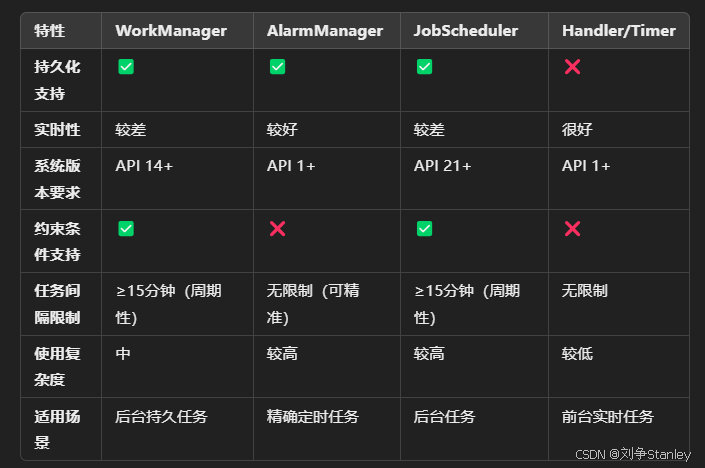
Task: Click 较差 in JobScheduler 实时性 cell
Action: click(429, 129)
